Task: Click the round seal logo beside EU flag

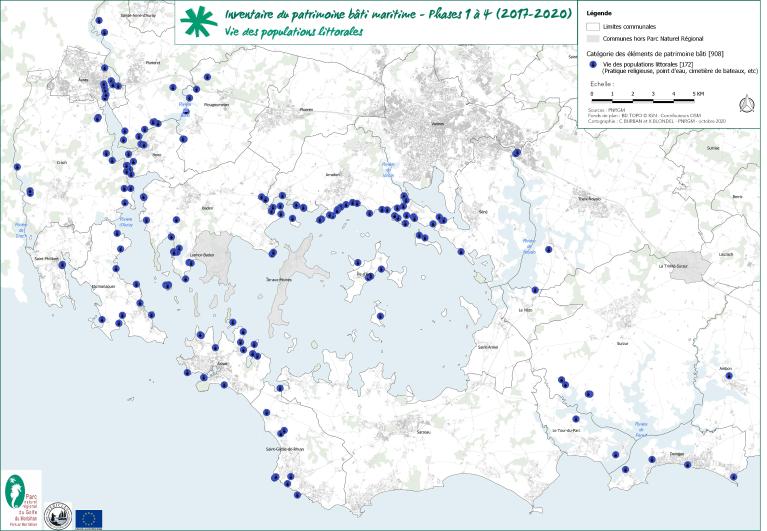Action: (57, 513)
